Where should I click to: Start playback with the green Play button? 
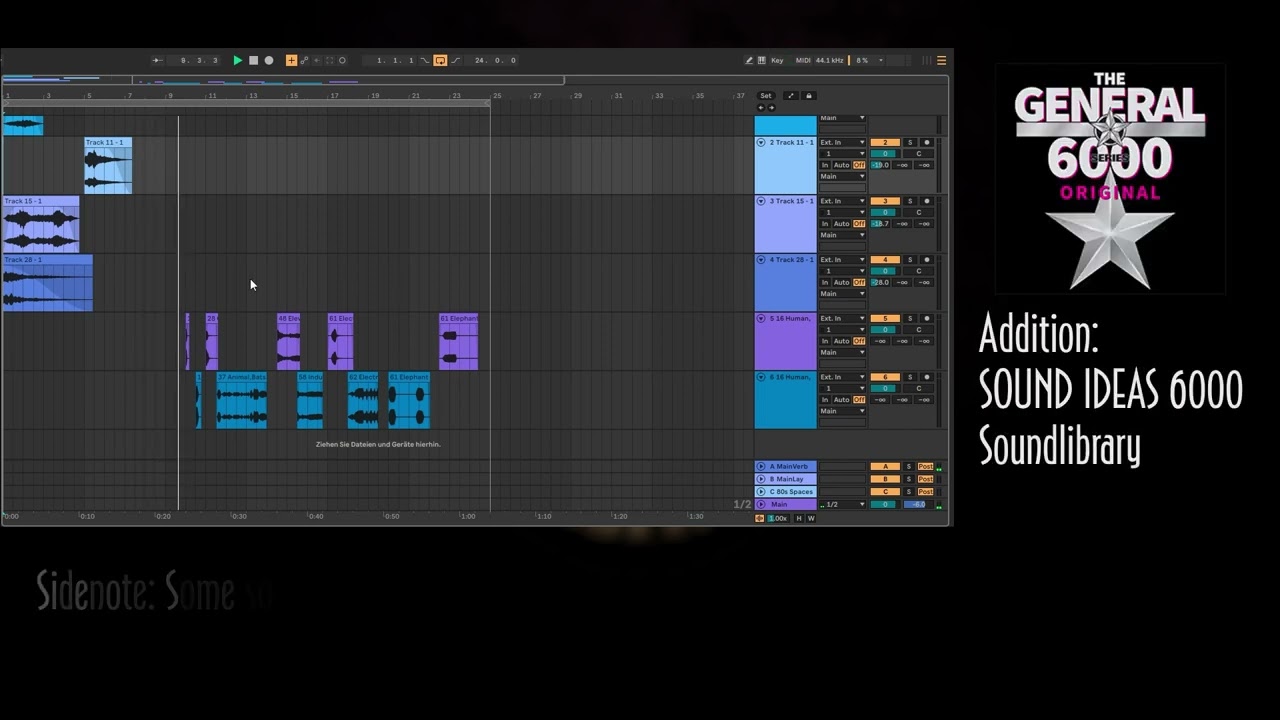tap(237, 60)
